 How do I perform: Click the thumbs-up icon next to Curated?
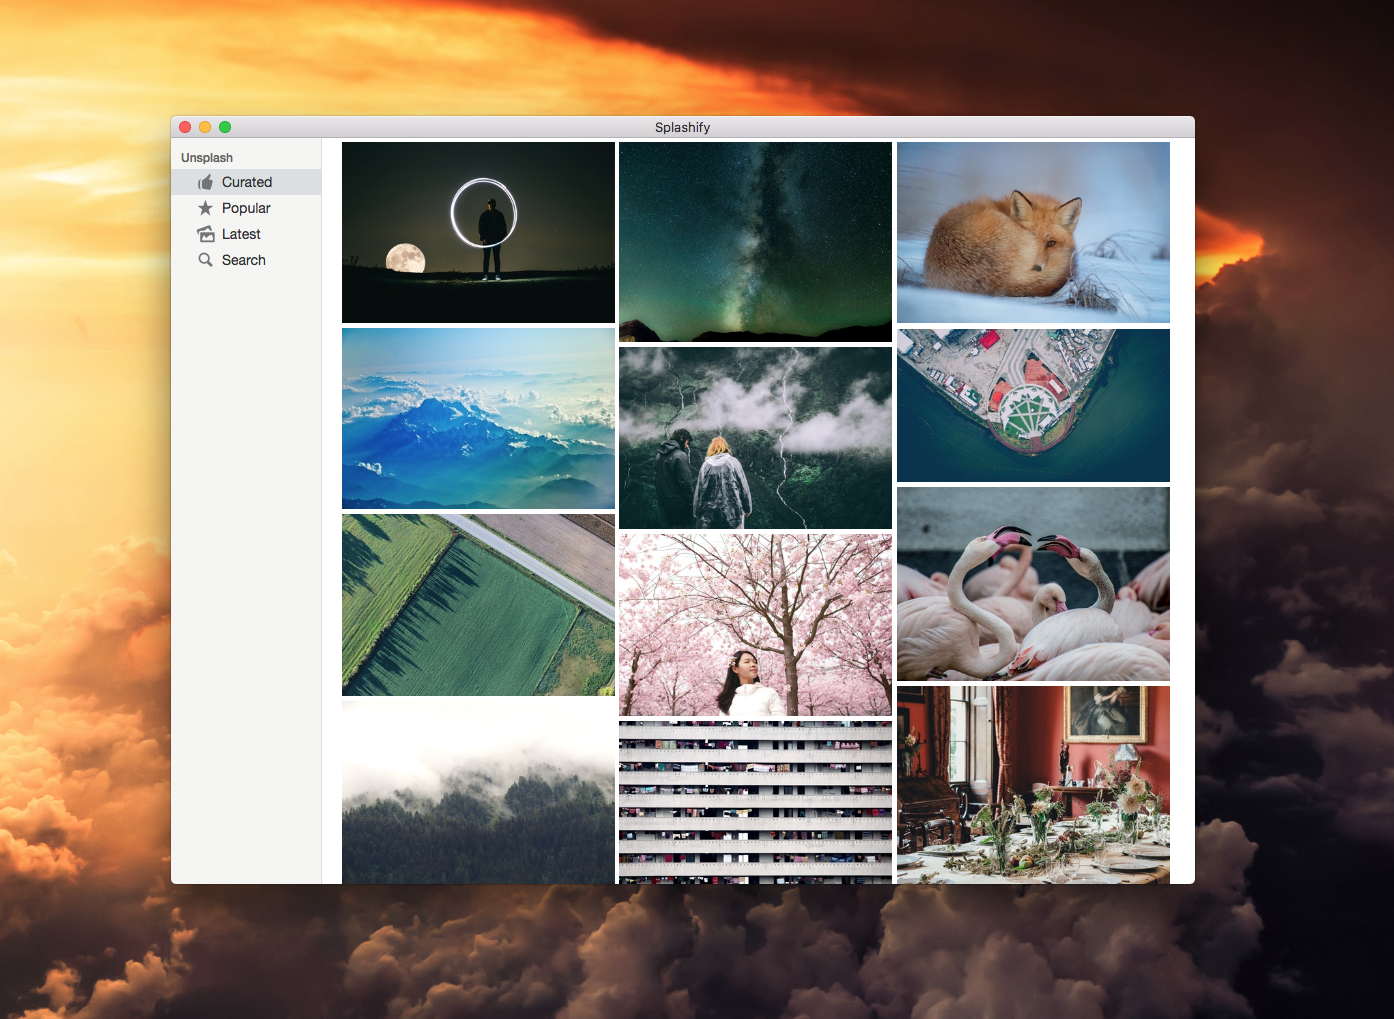205,182
